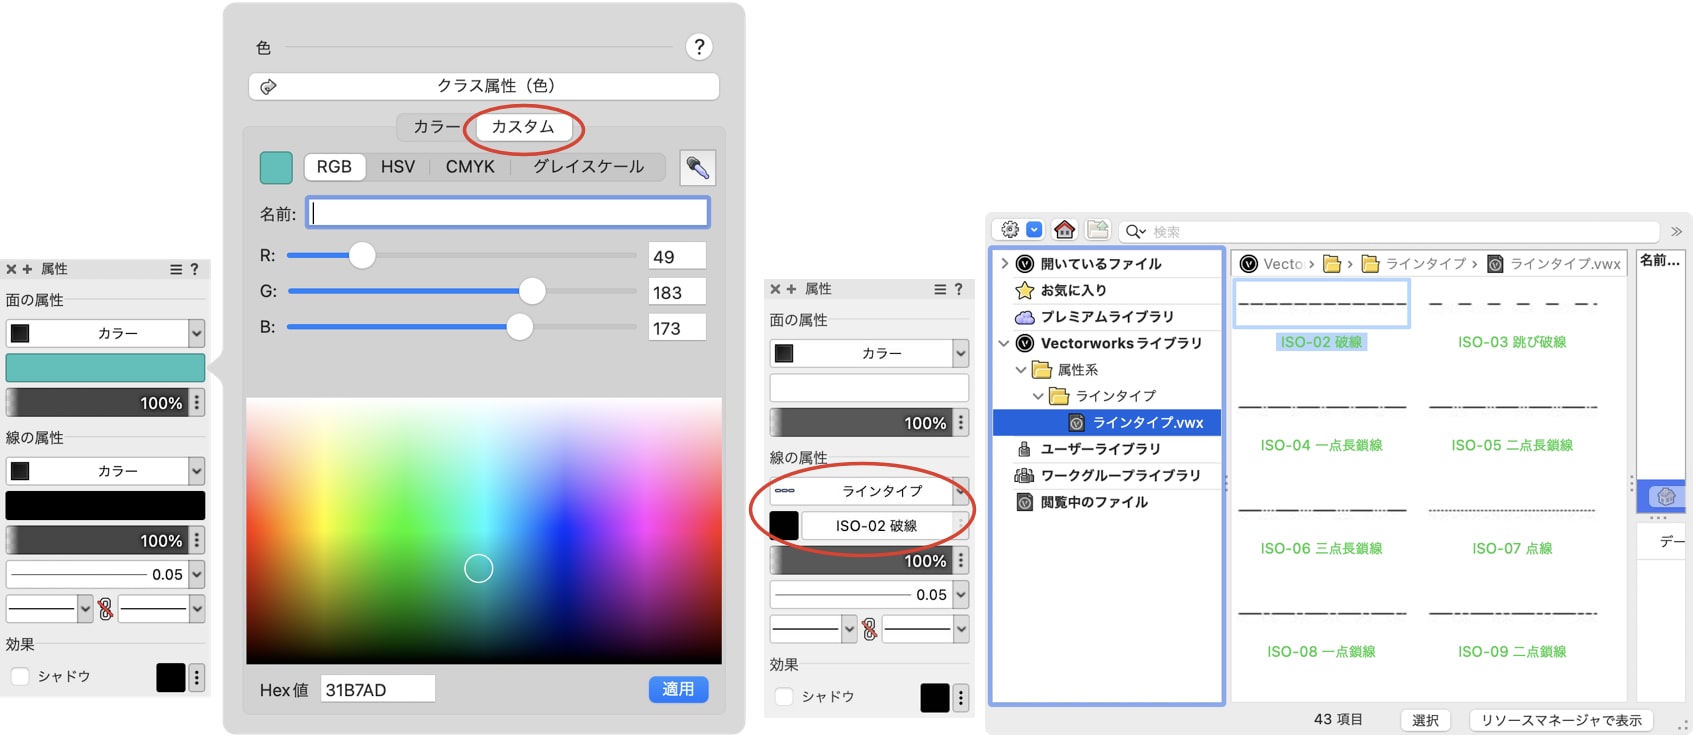Image resolution: width=1696 pixels, height=736 pixels.
Task: Click the help icon of the right attributes palette
Action: [959, 289]
